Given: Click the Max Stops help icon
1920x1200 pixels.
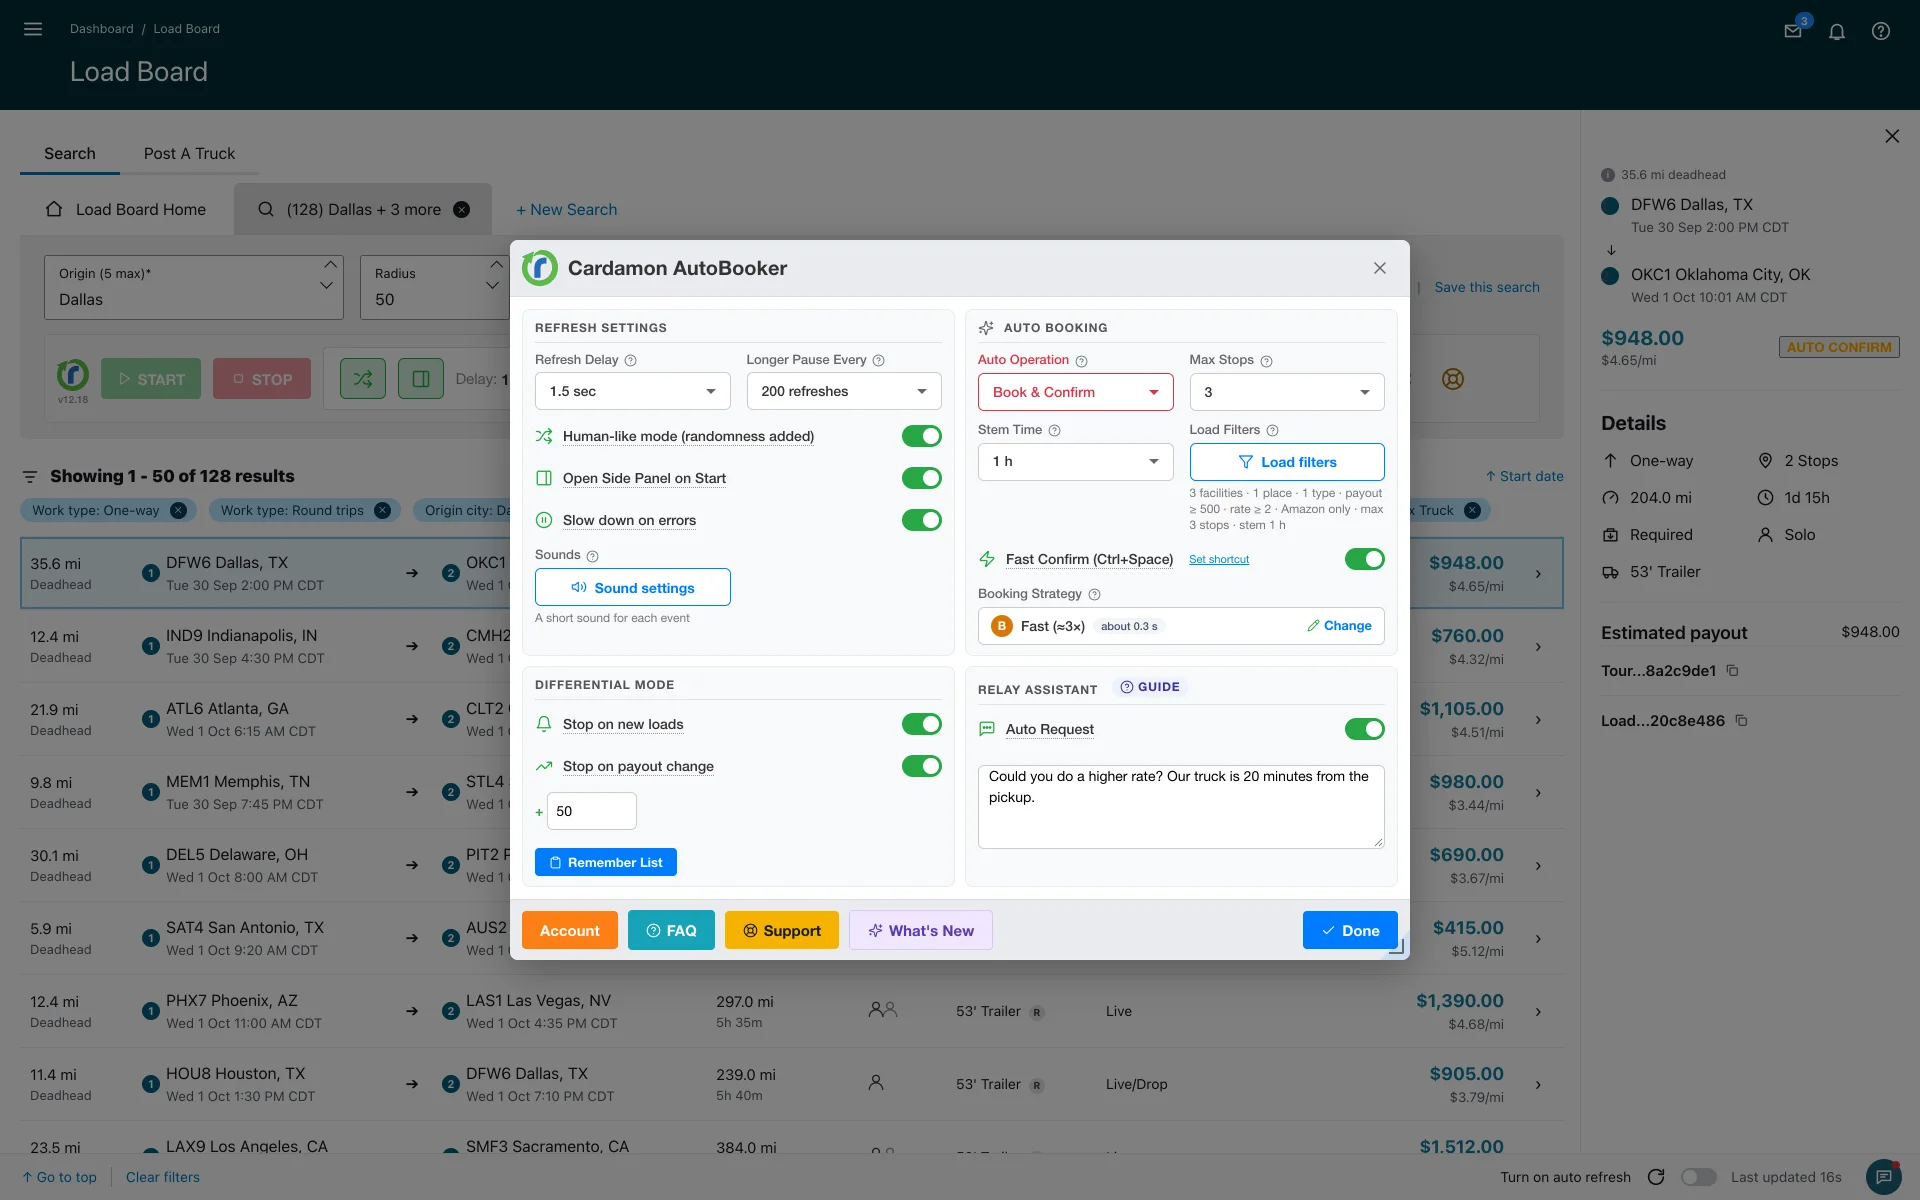Looking at the screenshot, I should [x=1266, y=361].
